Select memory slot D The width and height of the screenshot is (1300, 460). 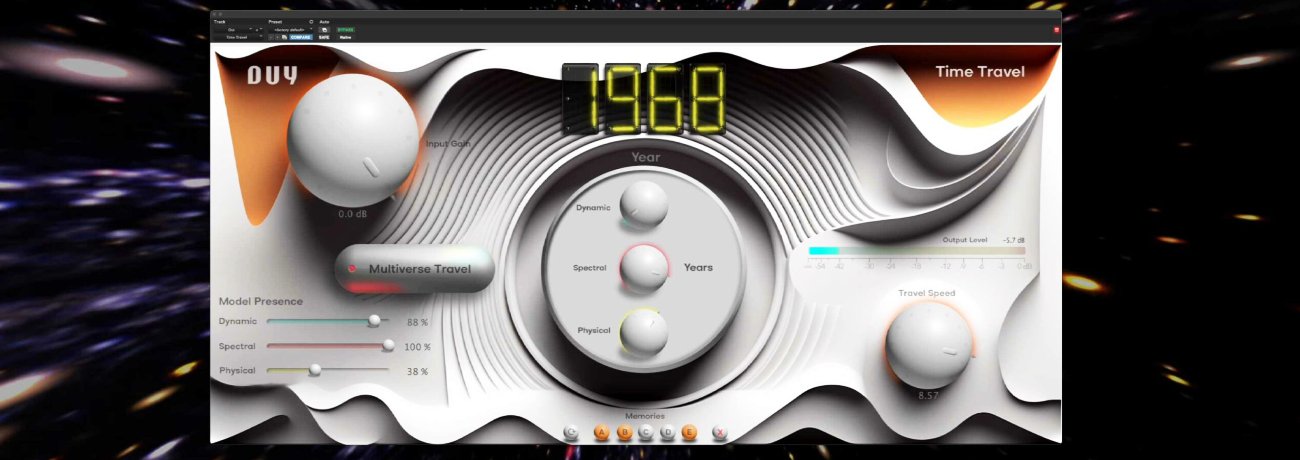click(x=667, y=433)
